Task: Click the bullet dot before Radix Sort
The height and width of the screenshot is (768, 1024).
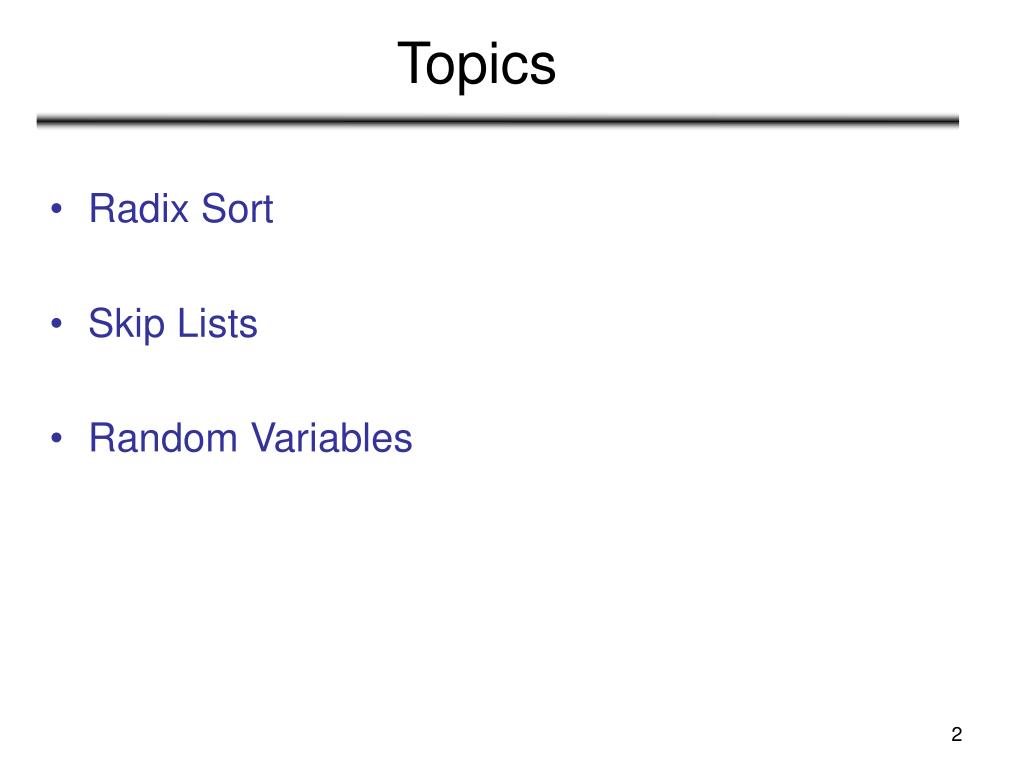Action: (x=57, y=209)
